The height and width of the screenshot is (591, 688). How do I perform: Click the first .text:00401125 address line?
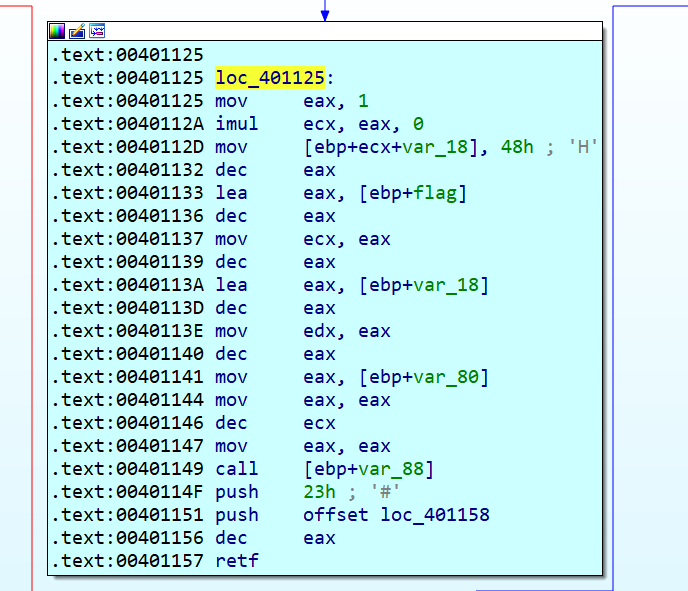coord(127,55)
